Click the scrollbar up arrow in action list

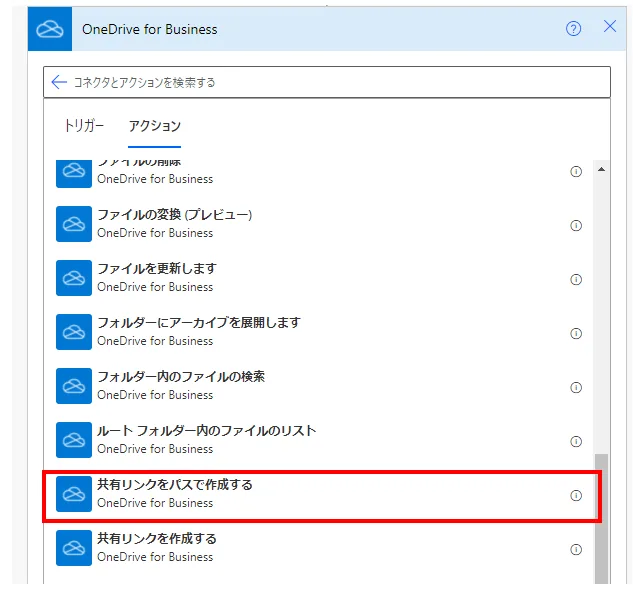pyautogui.click(x=601, y=169)
